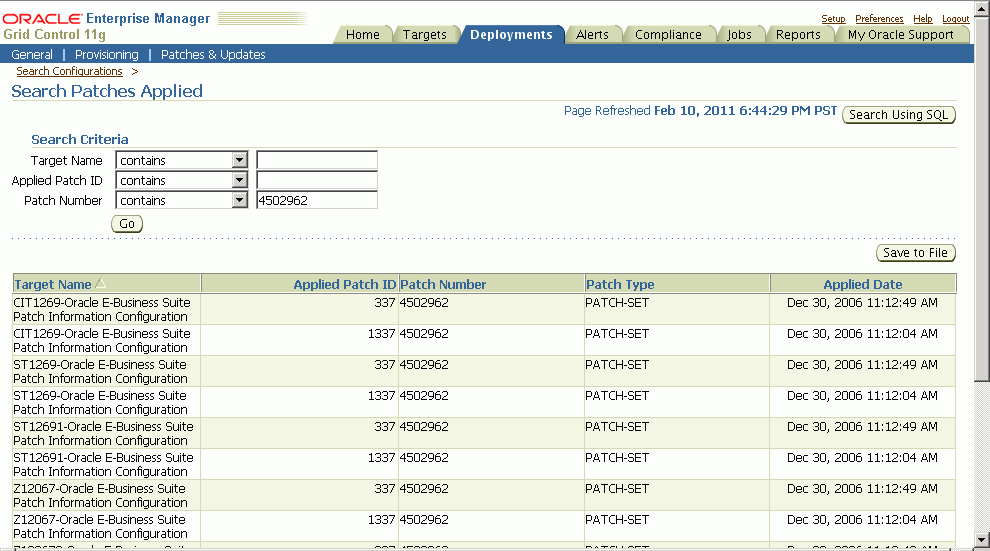Click the Target Name text input field
This screenshot has width=990, height=551.
tap(317, 160)
